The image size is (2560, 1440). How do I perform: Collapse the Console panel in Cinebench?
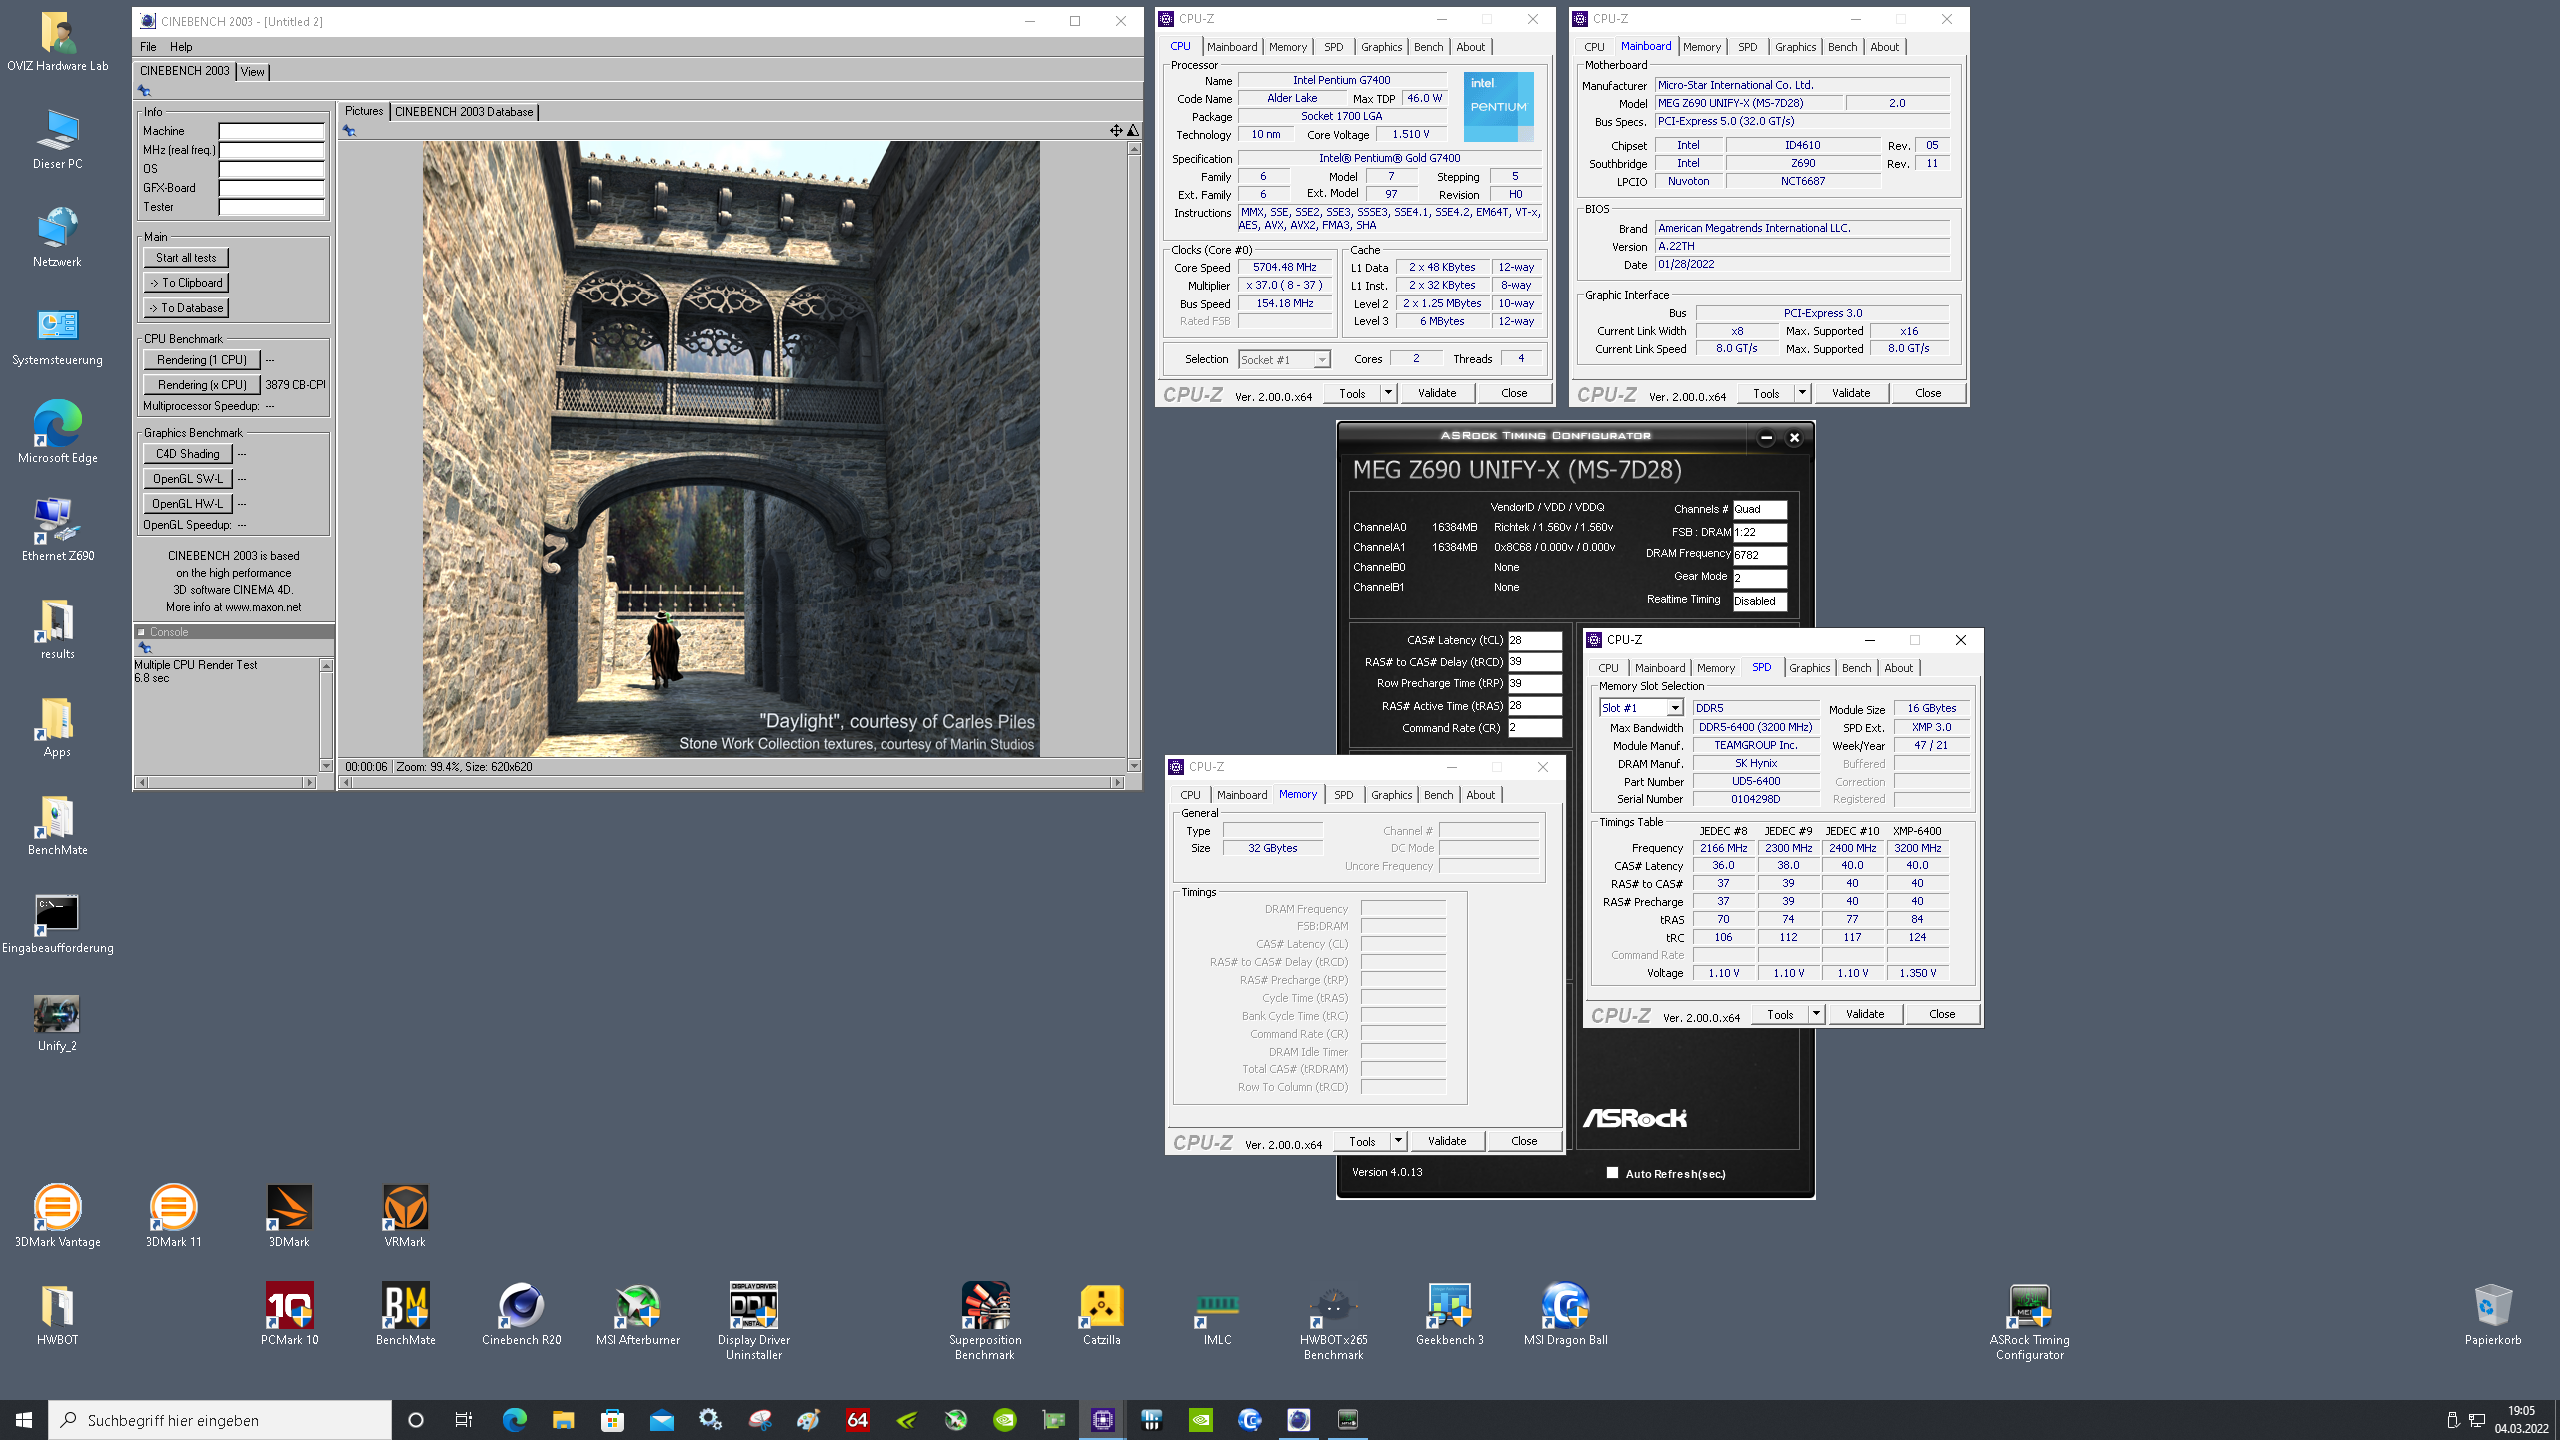[x=142, y=632]
